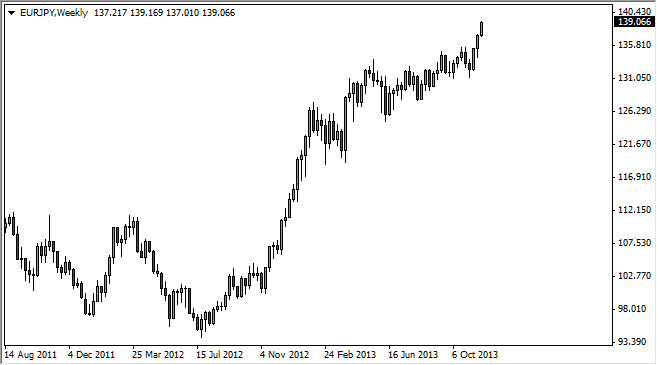Image resolution: width=657 pixels, height=365 pixels.
Task: Click the 126.290 price scale label
Action: [634, 111]
